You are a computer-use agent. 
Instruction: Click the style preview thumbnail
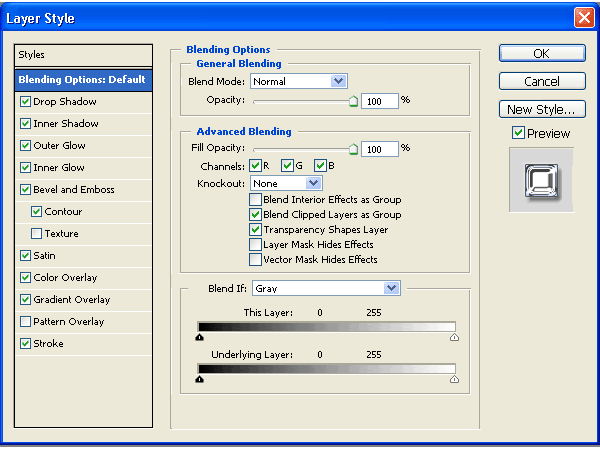pos(541,181)
